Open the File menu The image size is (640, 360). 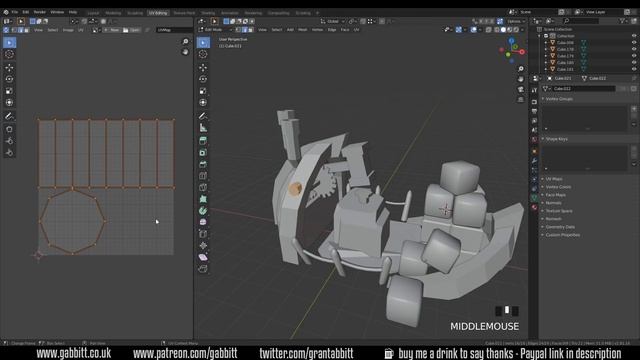pyautogui.click(x=14, y=12)
